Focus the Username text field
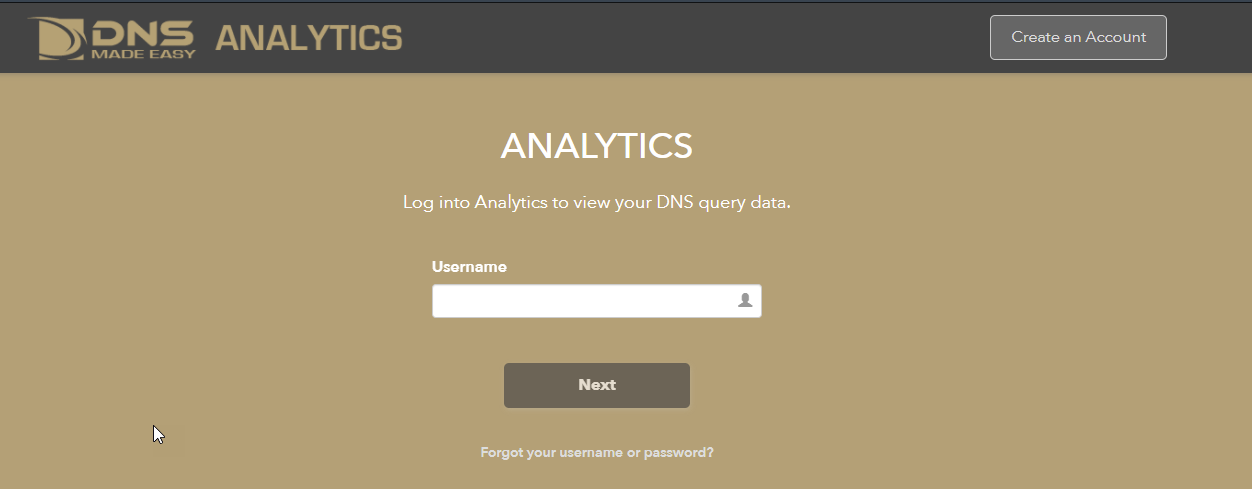Screen dimensions: 1252x489 tap(597, 301)
